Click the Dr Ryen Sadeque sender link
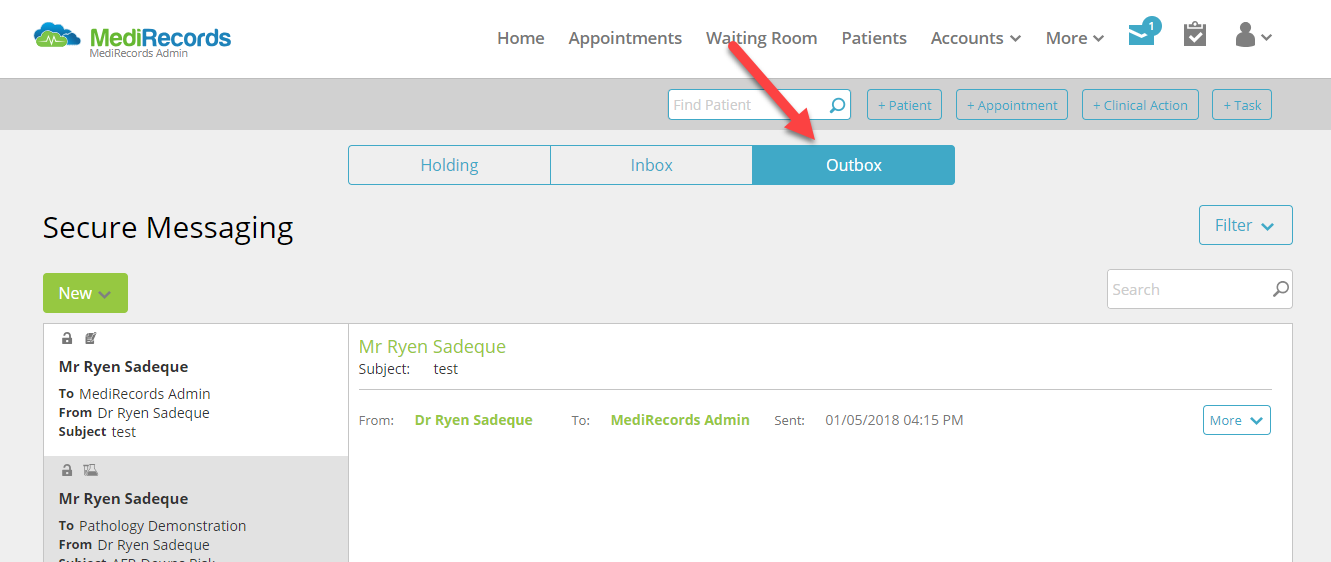 pos(473,420)
